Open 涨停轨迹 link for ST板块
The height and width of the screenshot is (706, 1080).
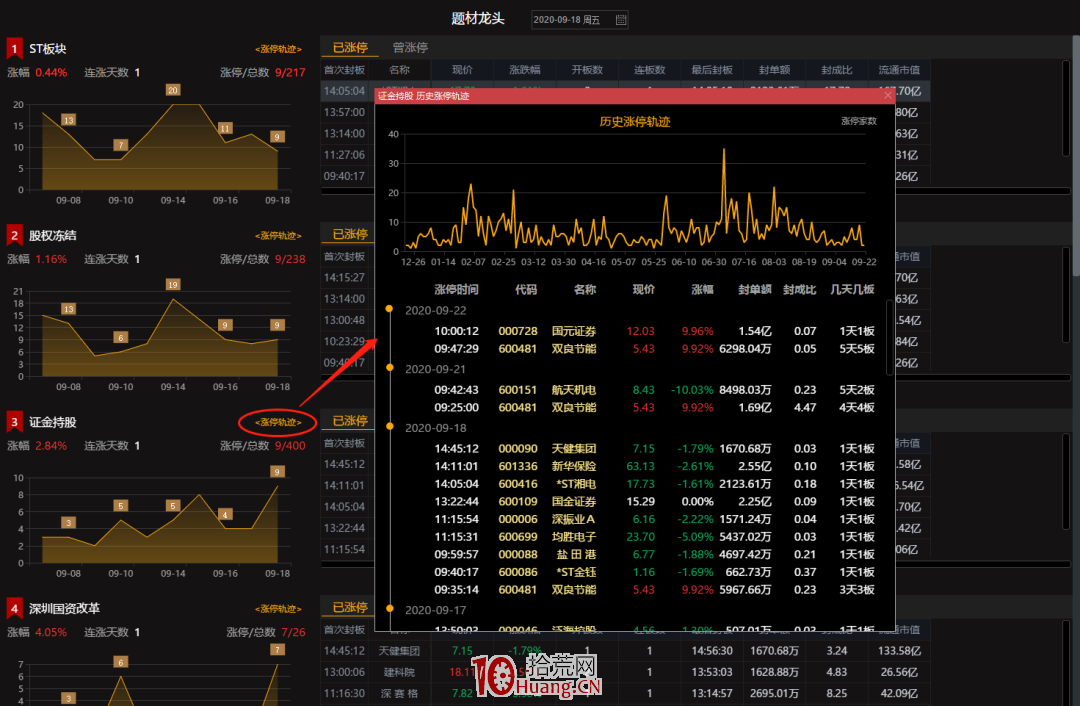278,49
